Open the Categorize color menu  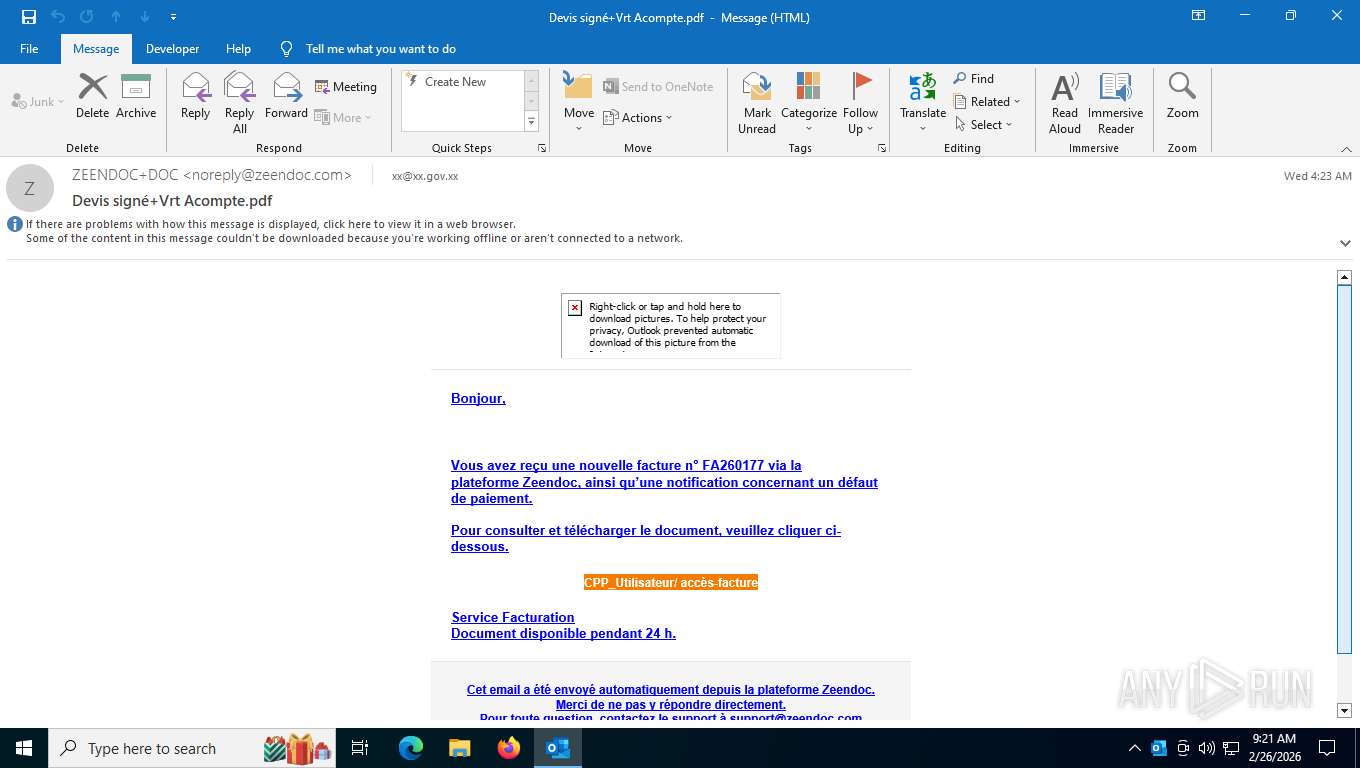[809, 103]
